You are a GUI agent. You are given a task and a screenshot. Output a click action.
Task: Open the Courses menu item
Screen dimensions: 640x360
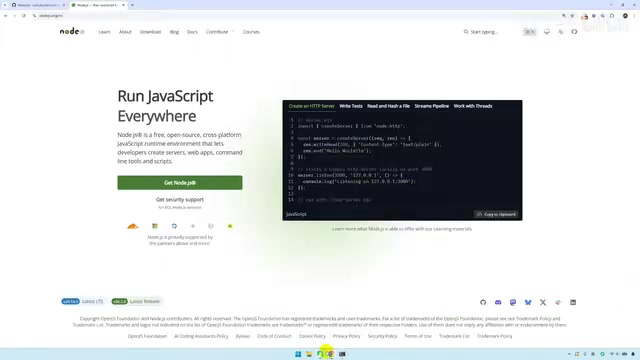coord(251,32)
